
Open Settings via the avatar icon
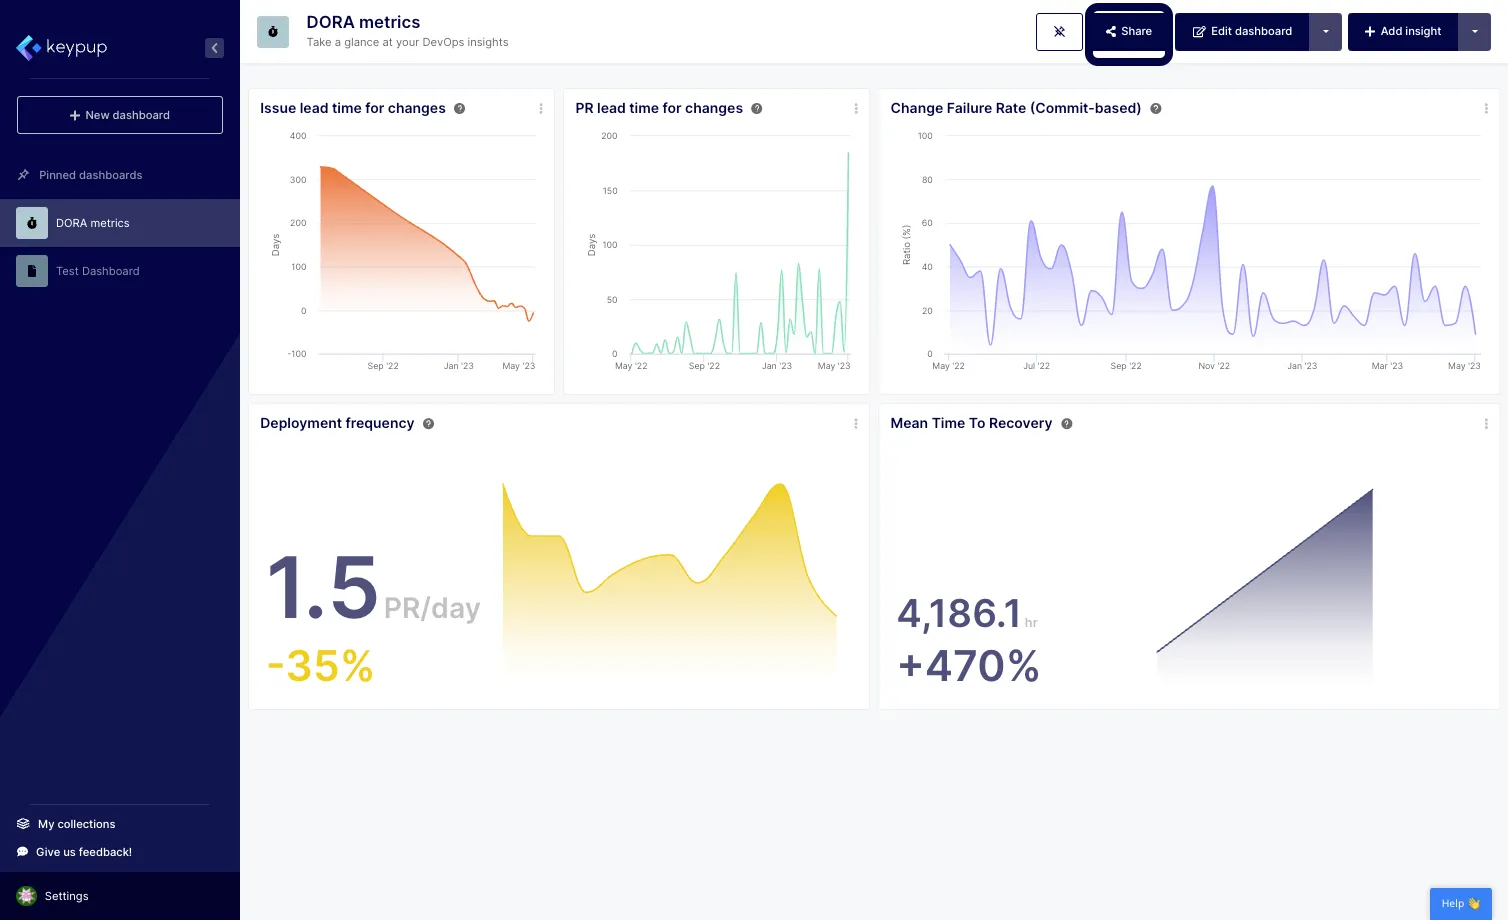(27, 895)
